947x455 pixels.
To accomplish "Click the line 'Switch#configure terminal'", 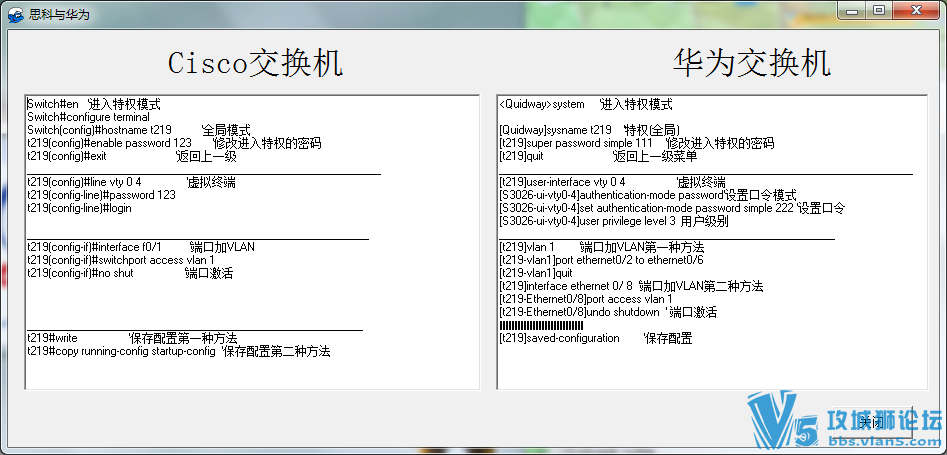I will (x=88, y=117).
